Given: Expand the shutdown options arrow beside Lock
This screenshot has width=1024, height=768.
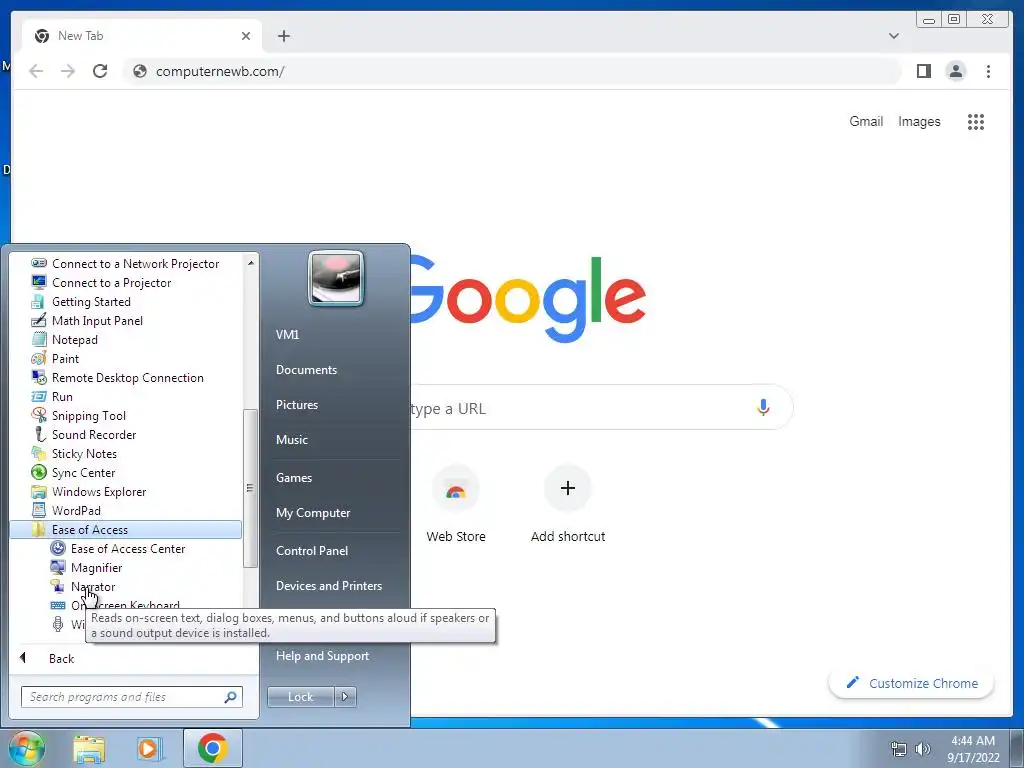Looking at the screenshot, I should 345,696.
